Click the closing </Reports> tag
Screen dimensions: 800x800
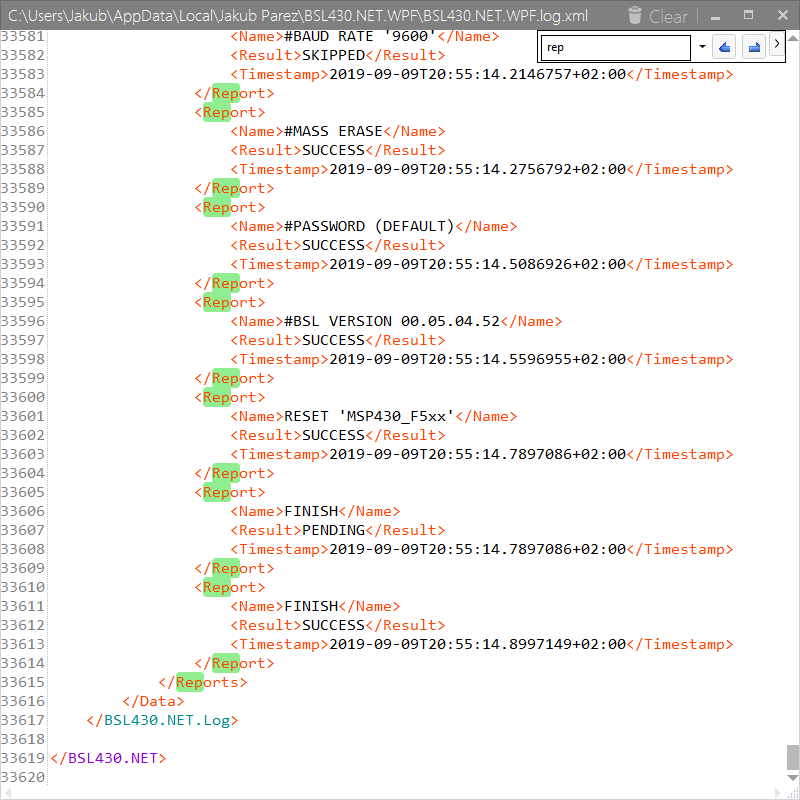(x=203, y=682)
